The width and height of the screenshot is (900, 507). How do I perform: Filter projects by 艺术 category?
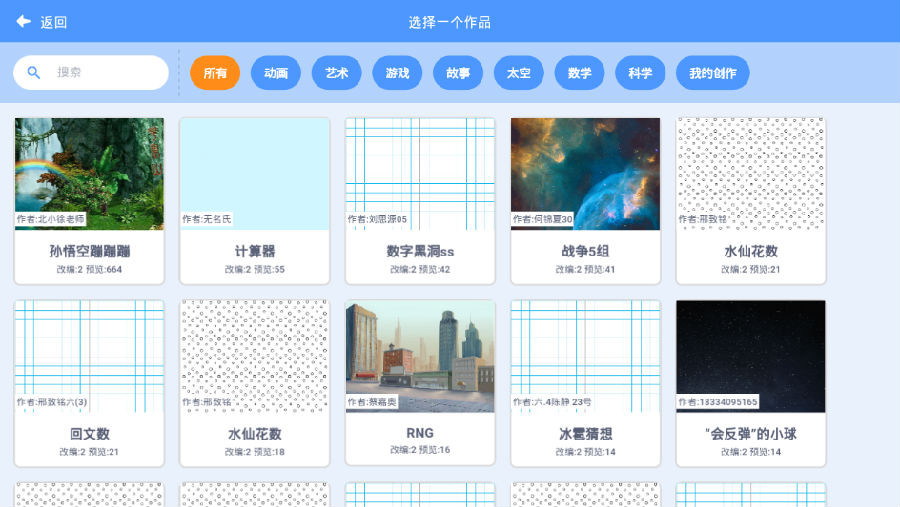(x=337, y=73)
